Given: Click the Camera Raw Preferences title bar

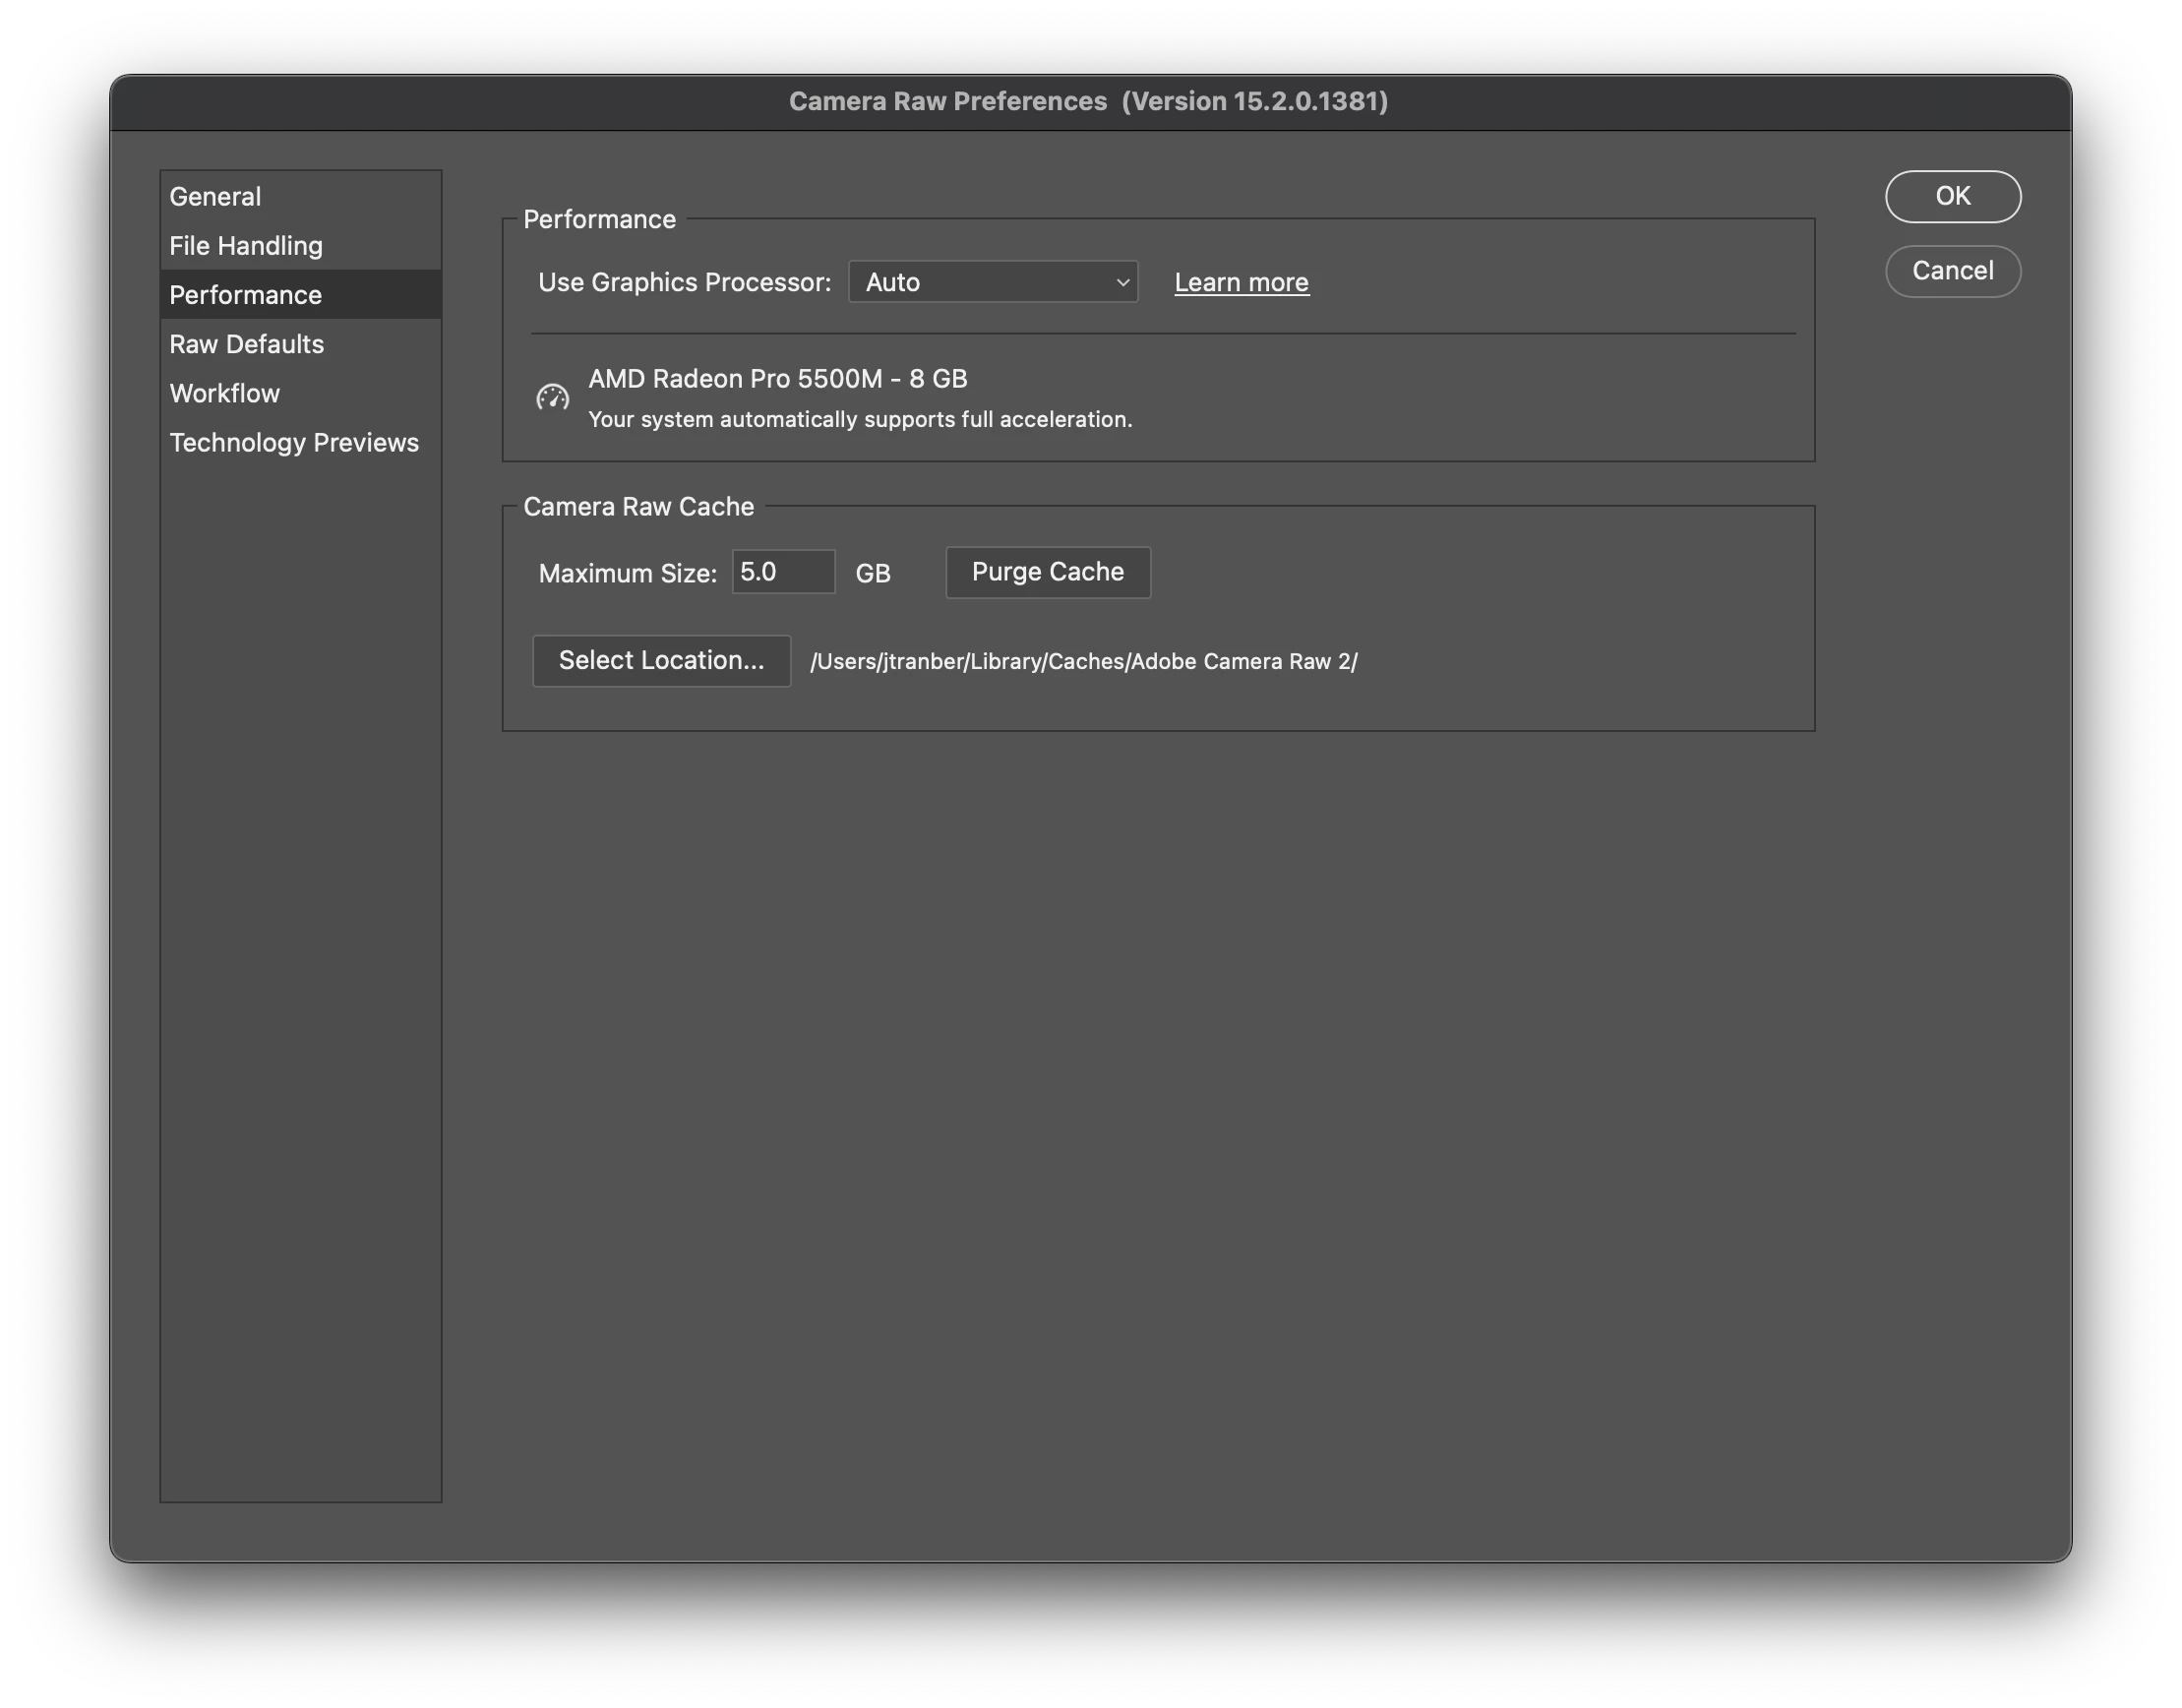Looking at the screenshot, I should tap(1088, 102).
